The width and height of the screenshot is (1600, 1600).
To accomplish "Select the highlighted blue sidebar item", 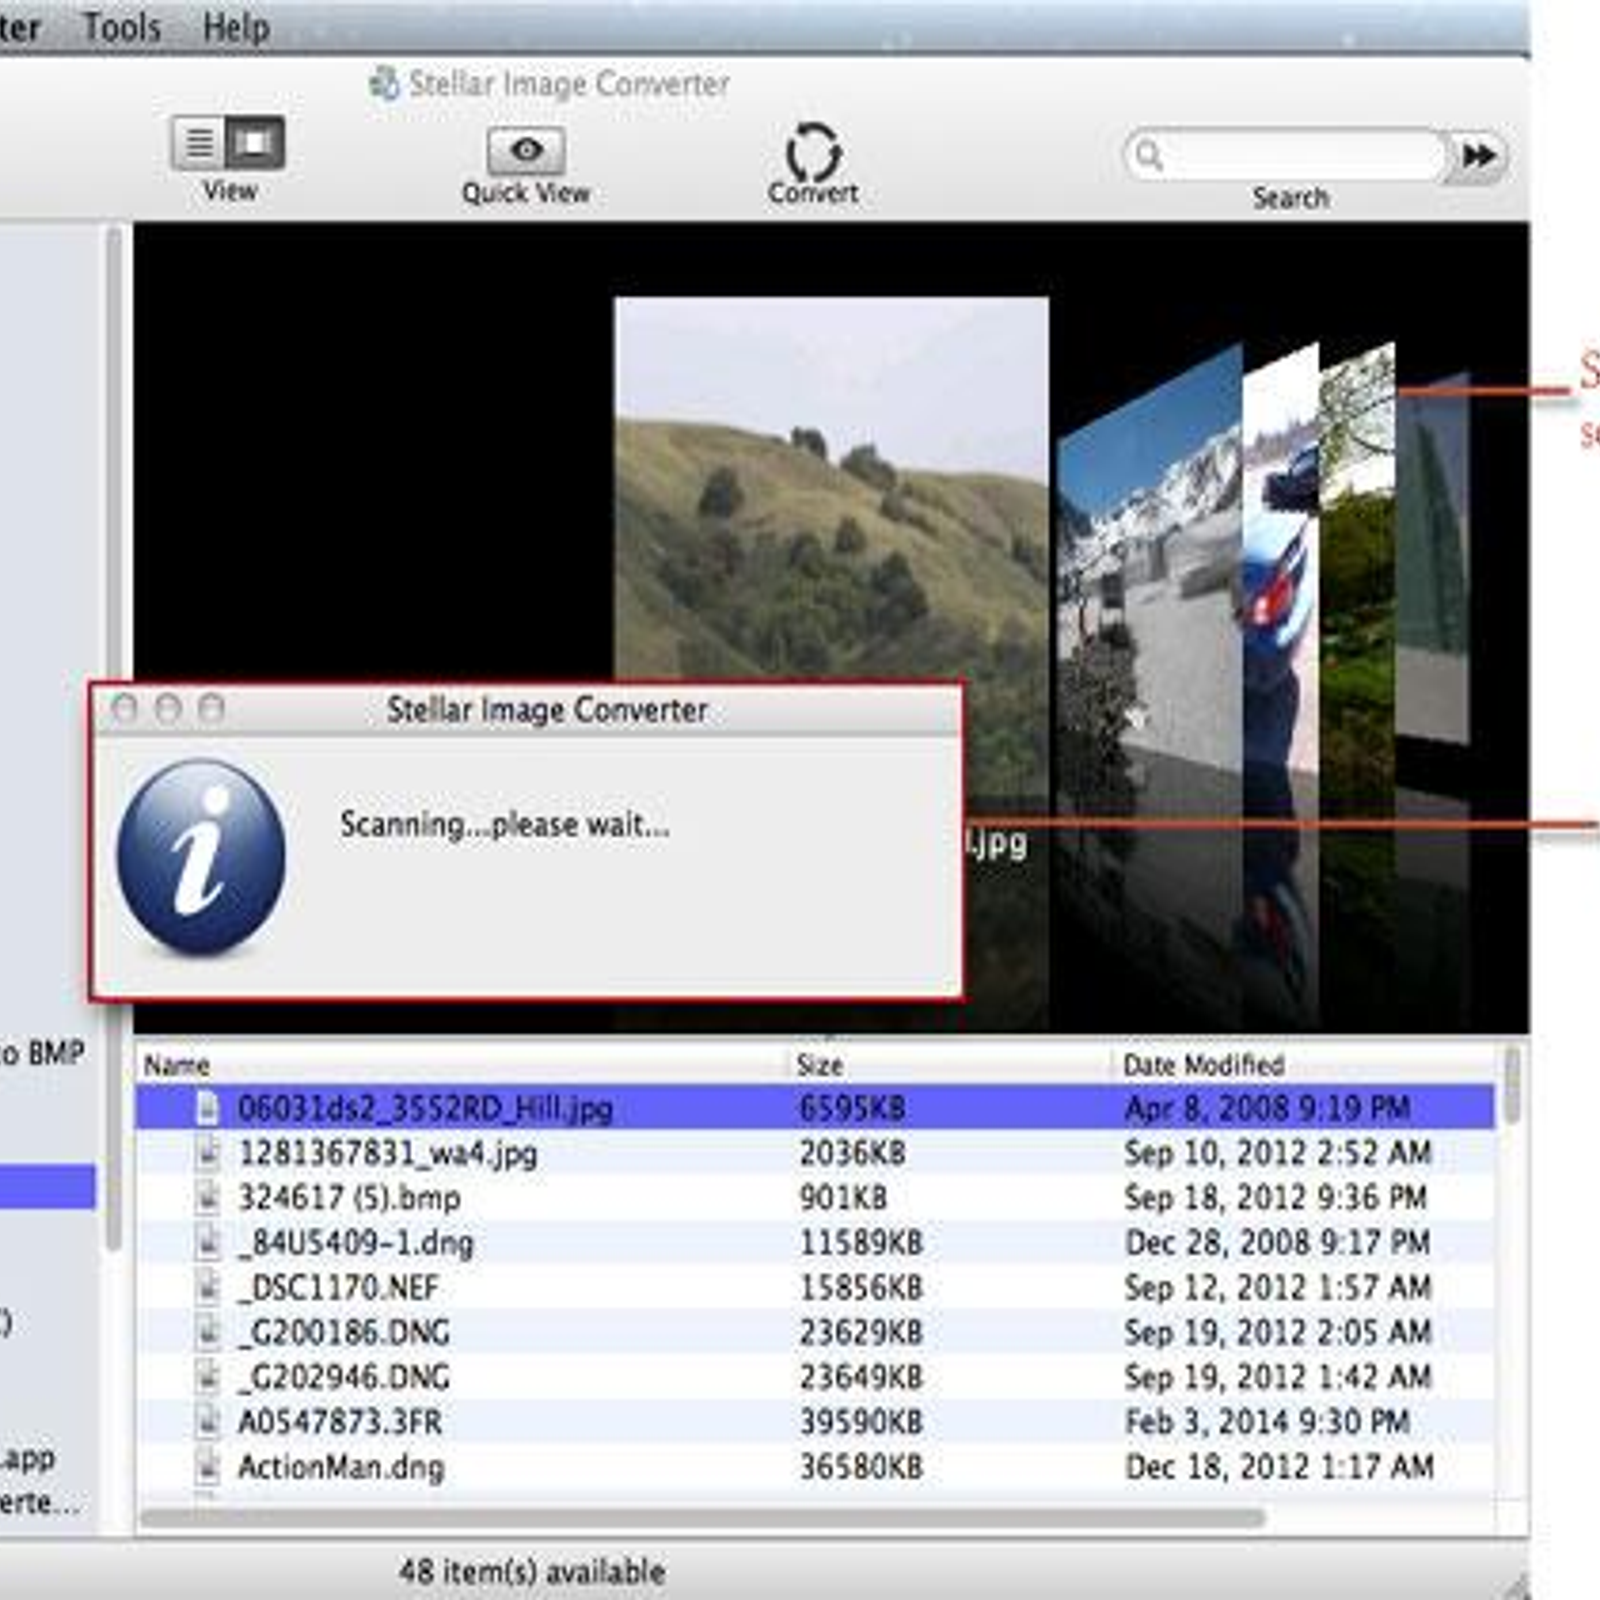I will [47, 1187].
